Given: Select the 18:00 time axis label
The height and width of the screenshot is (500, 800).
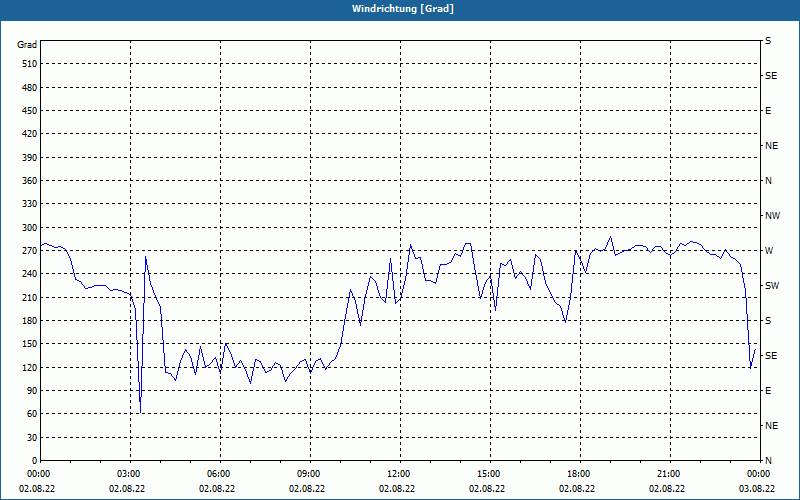Looking at the screenshot, I should (x=580, y=473).
